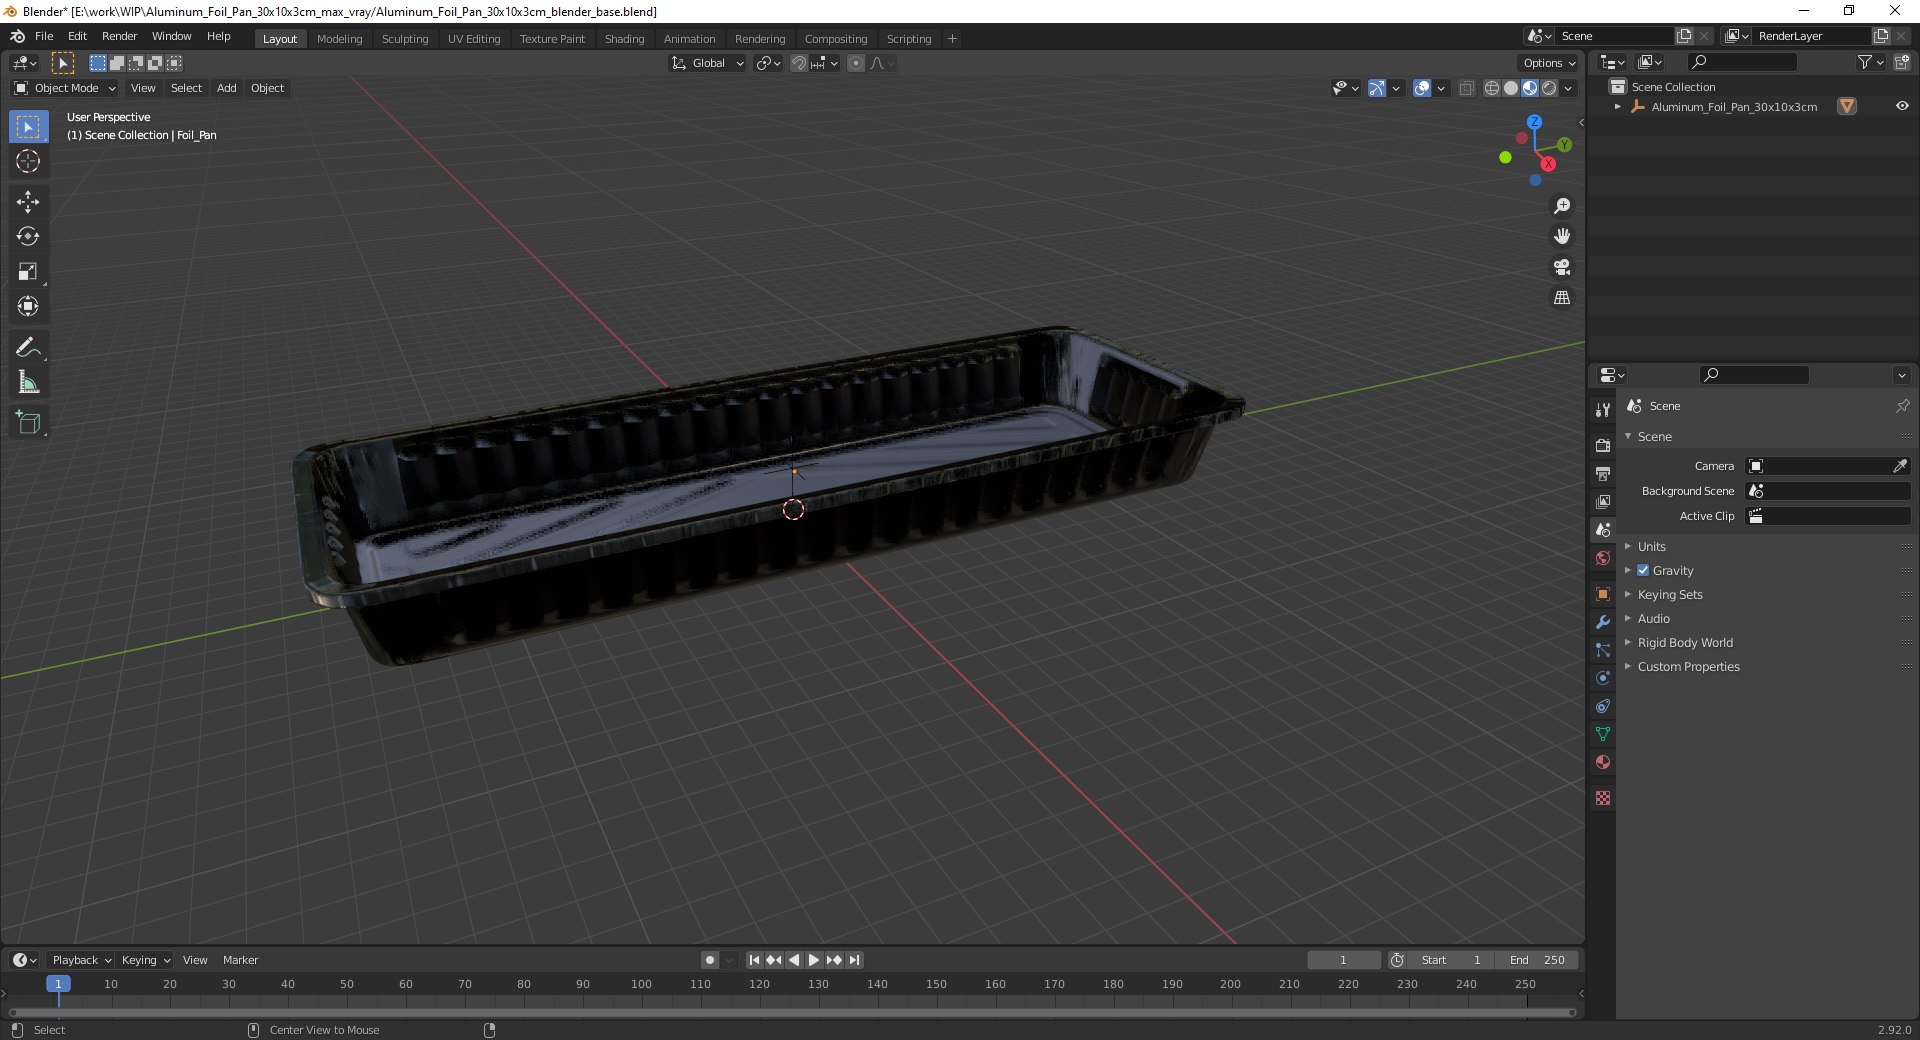Toggle snapping magnet icon

pos(799,63)
